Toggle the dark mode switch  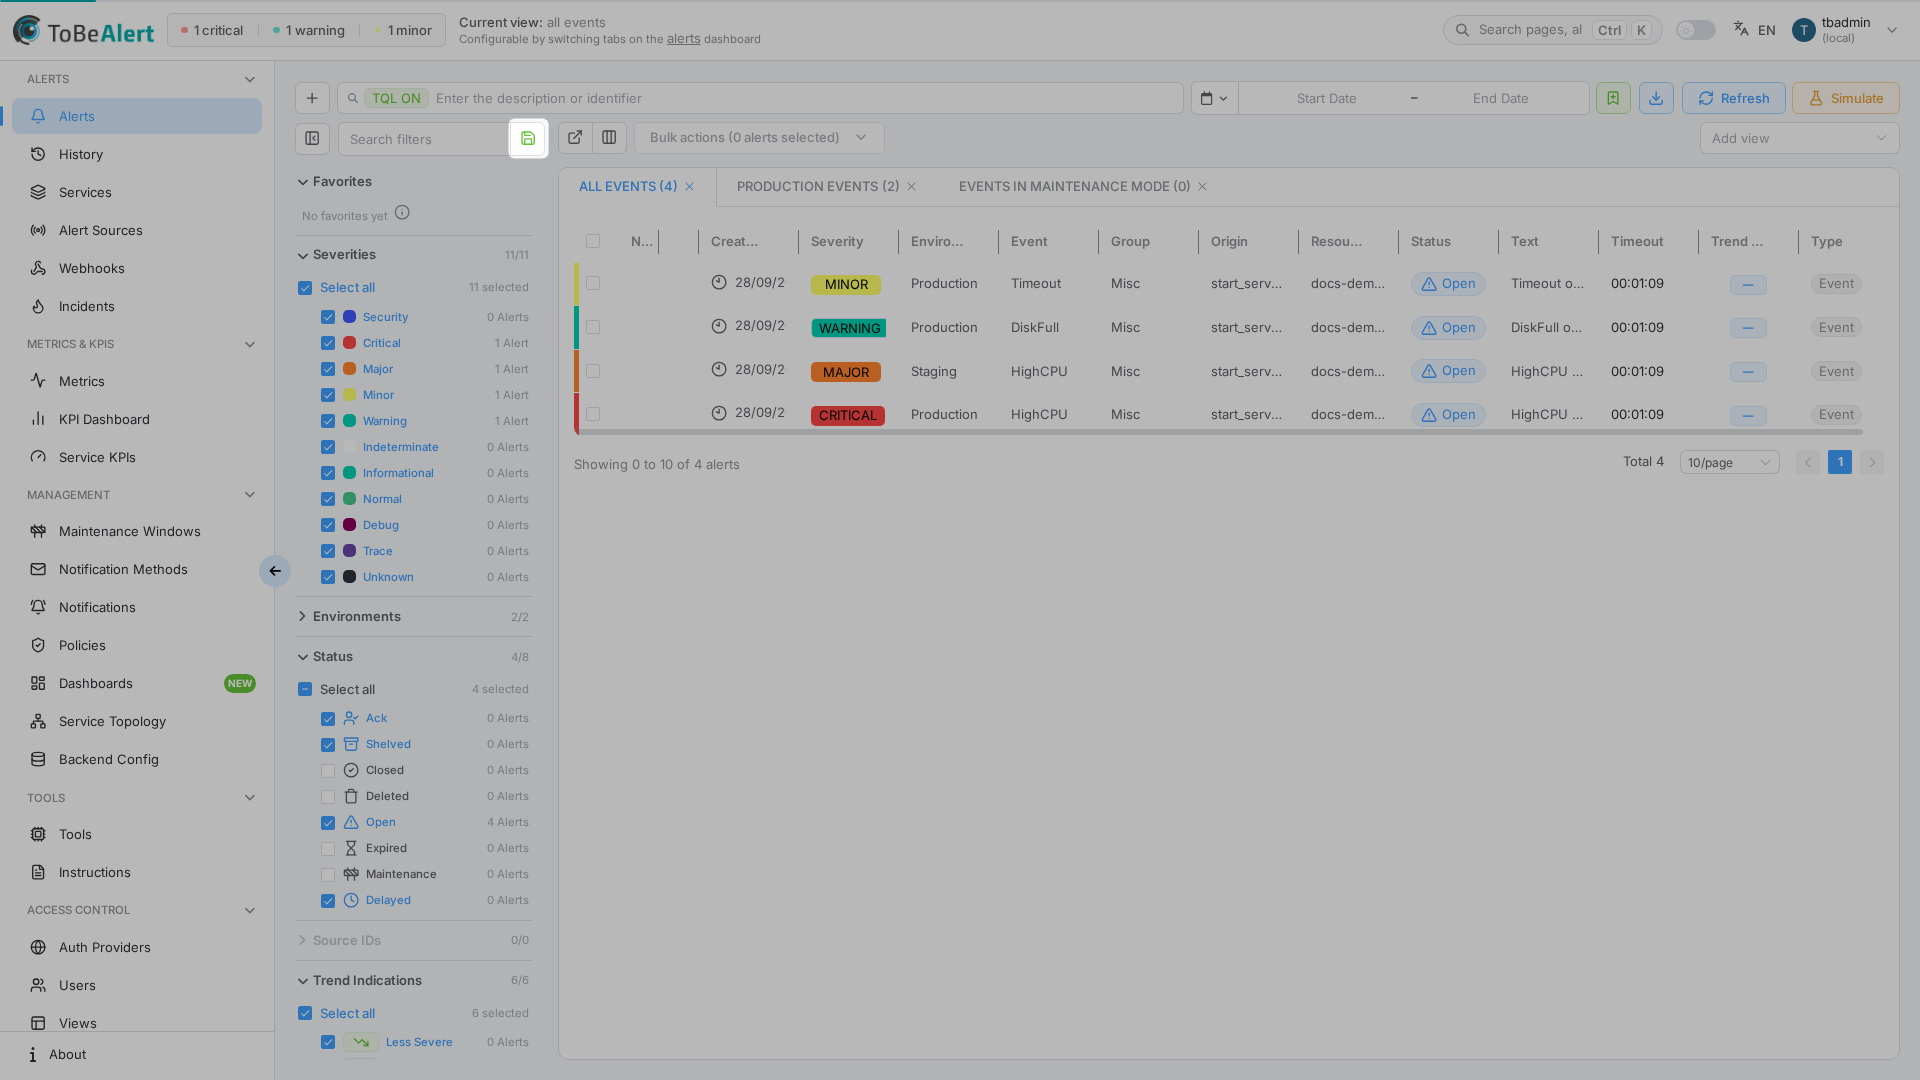[1695, 30]
